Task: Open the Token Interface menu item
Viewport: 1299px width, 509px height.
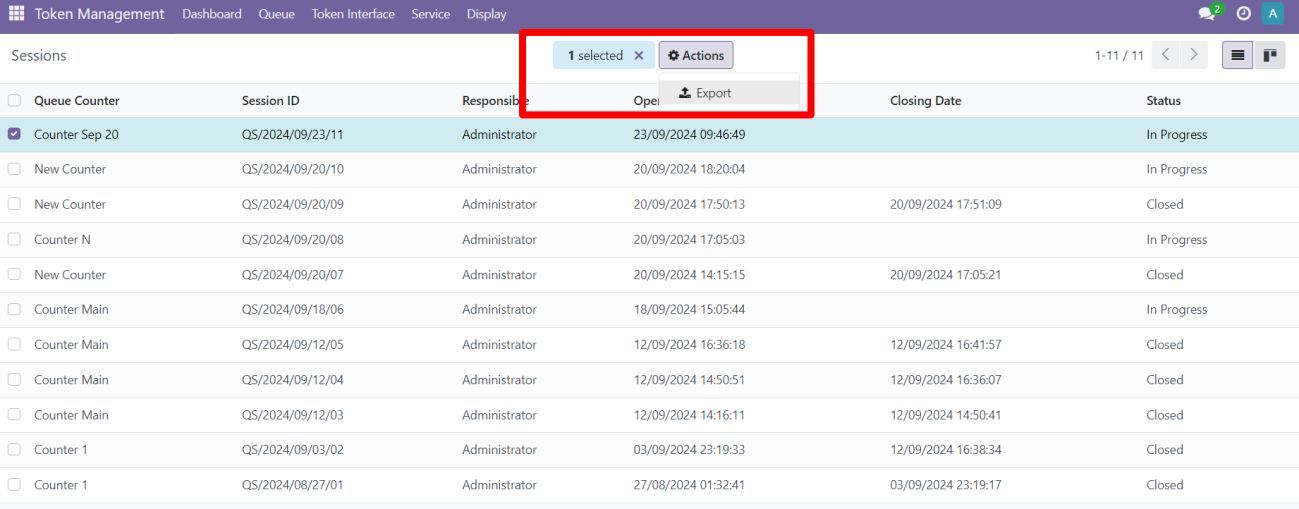Action: click(353, 14)
